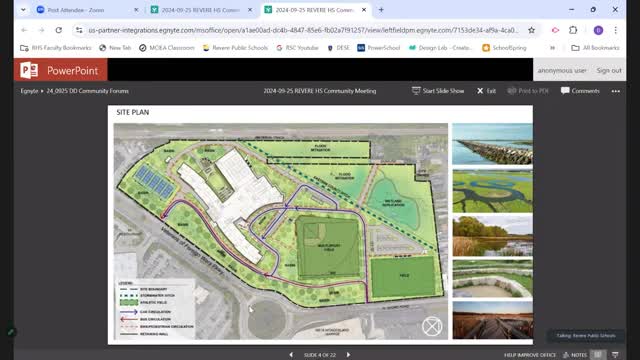The height and width of the screenshot is (360, 640).
Task: Click the terraced basin photo
Action: tap(492, 278)
